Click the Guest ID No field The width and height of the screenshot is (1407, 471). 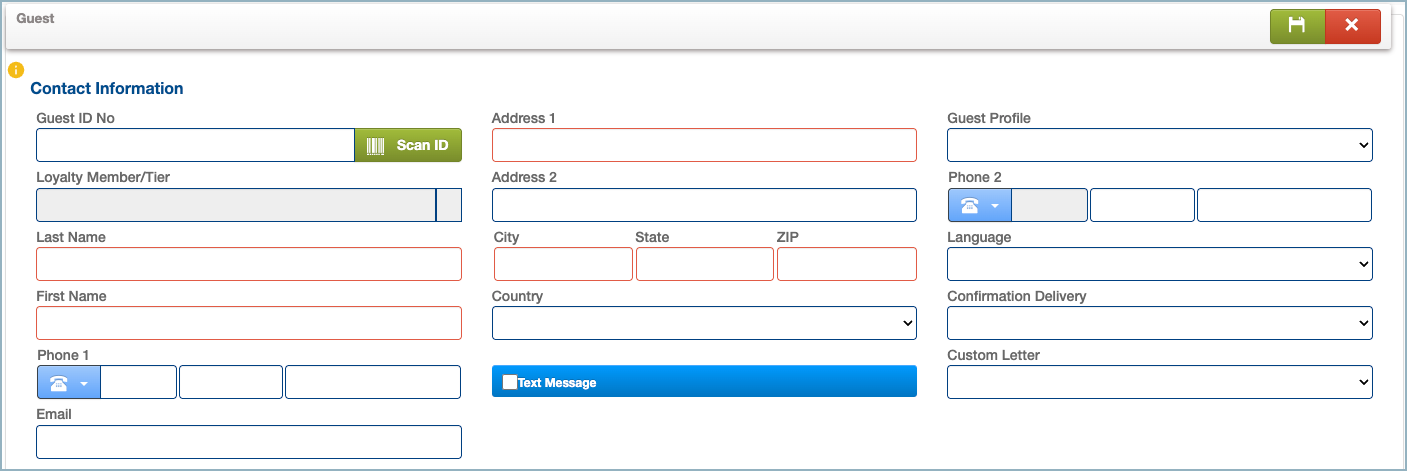[x=195, y=145]
